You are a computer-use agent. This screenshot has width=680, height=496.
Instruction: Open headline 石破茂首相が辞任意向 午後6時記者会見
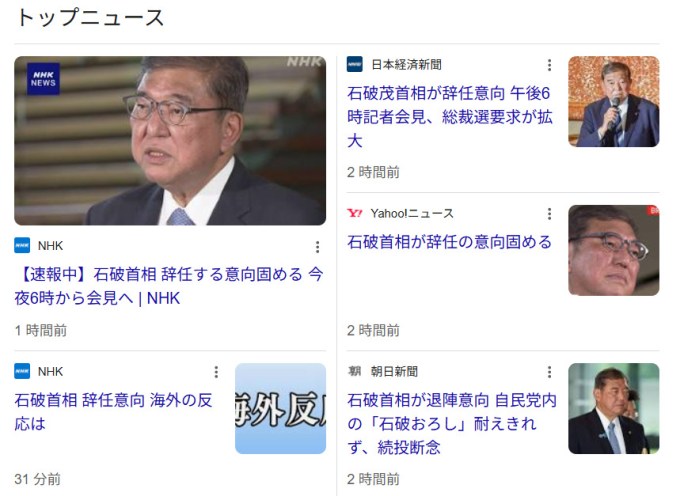click(450, 117)
